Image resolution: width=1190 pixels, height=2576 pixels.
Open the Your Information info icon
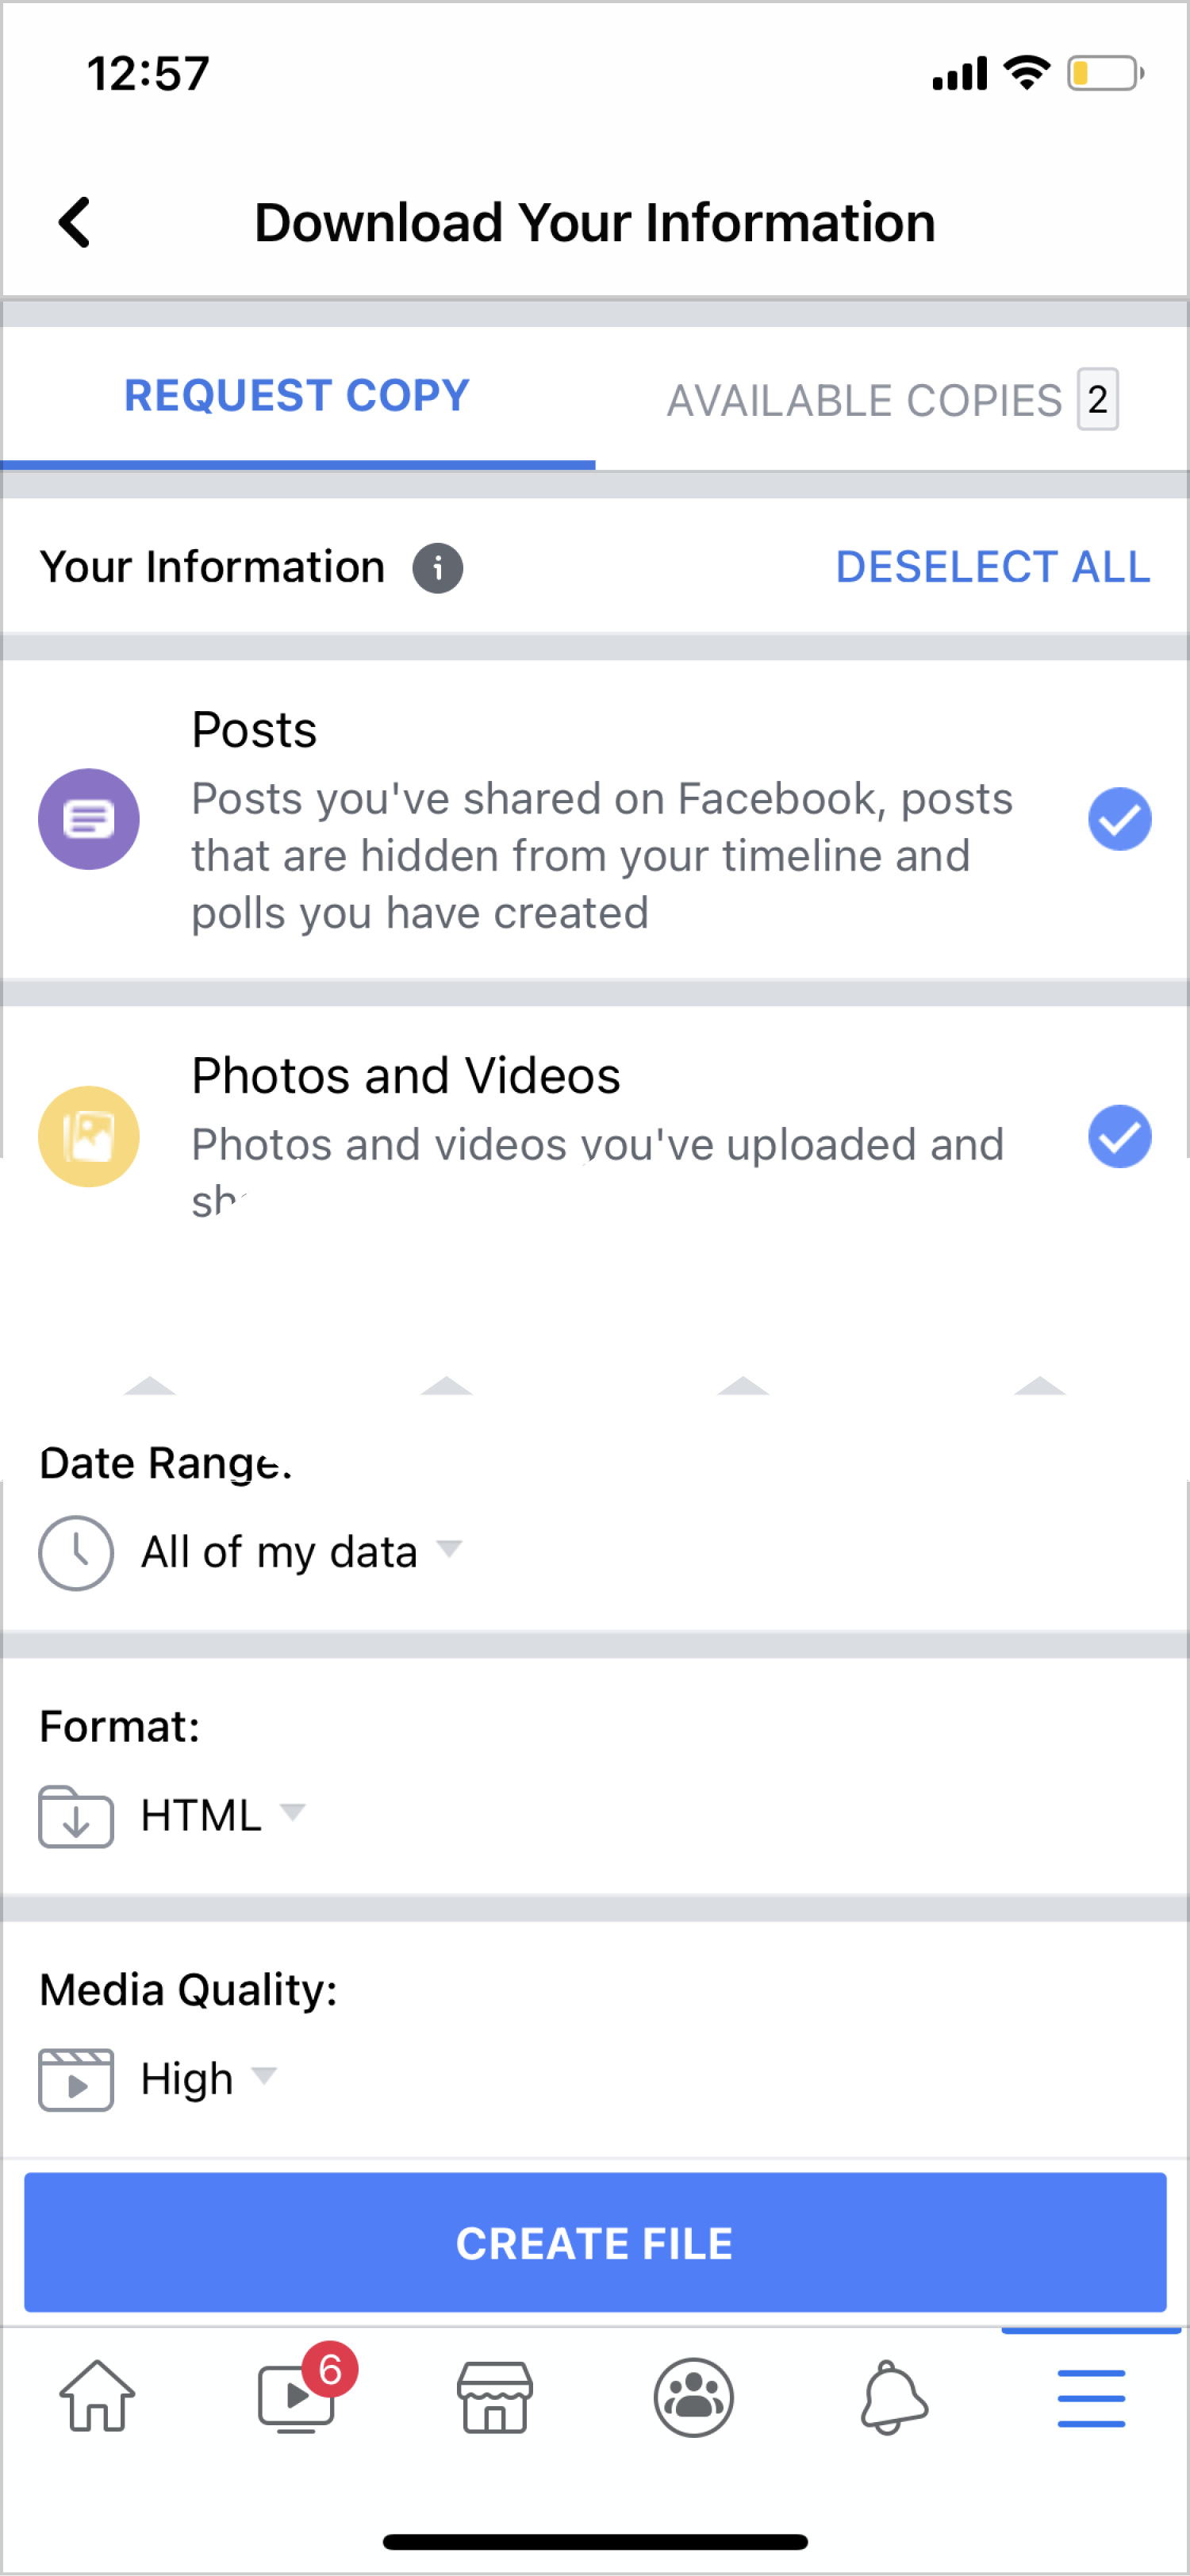point(437,568)
